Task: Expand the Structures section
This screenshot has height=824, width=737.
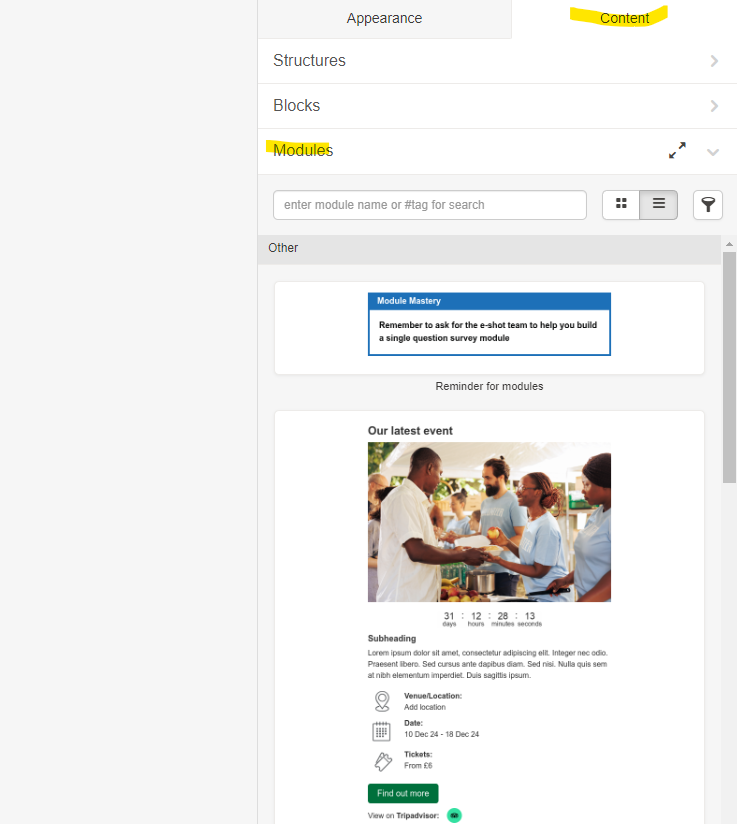Action: 713,61
